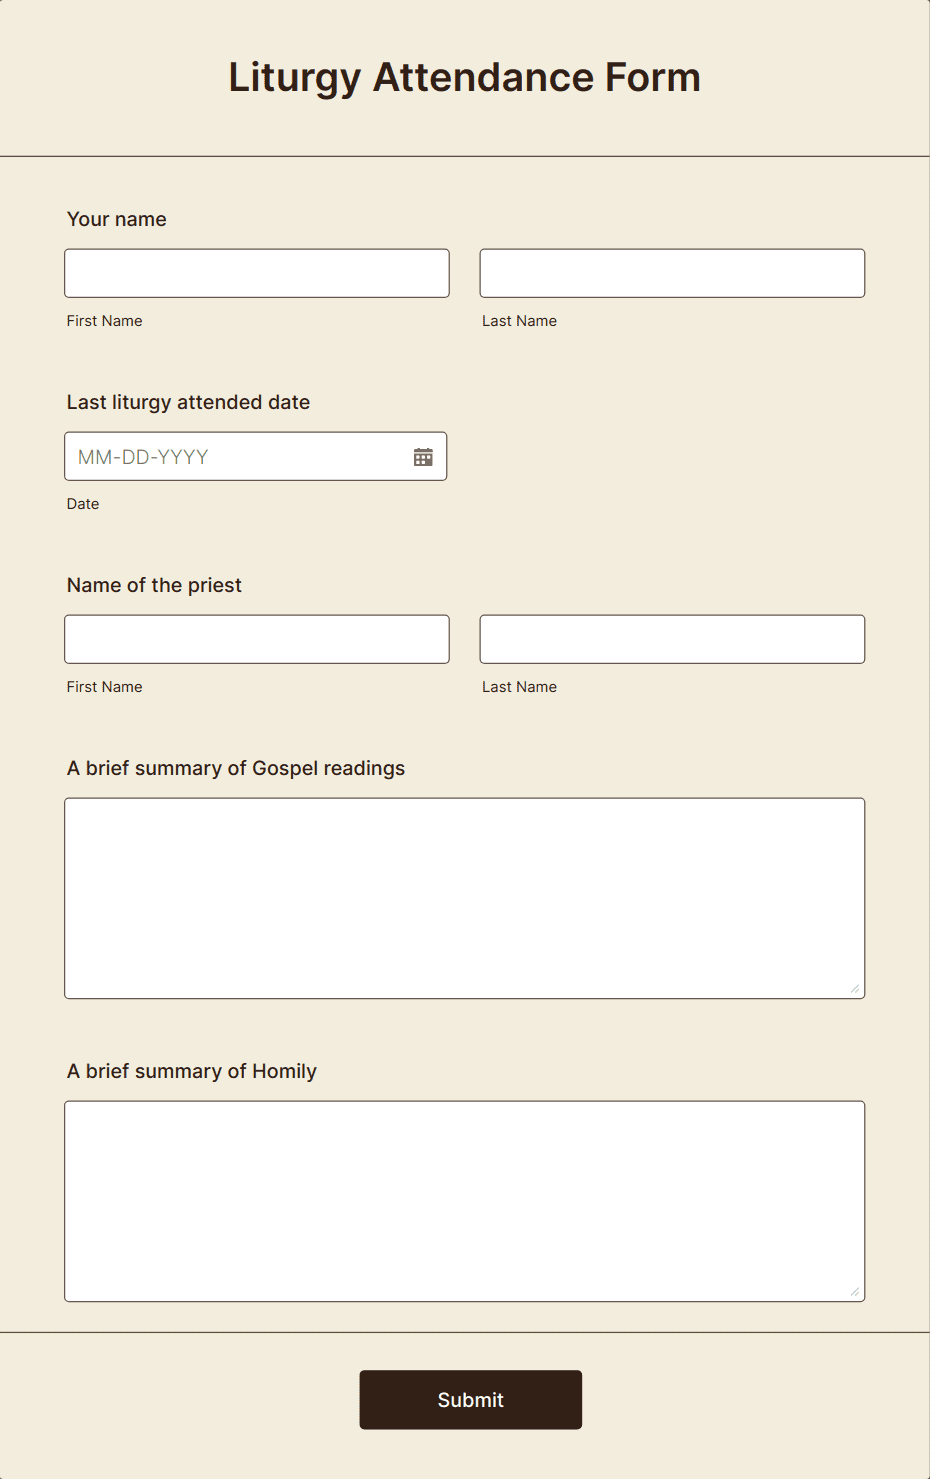Submit the liturgy attendance form
The width and height of the screenshot is (930, 1479).
pyautogui.click(x=471, y=1400)
